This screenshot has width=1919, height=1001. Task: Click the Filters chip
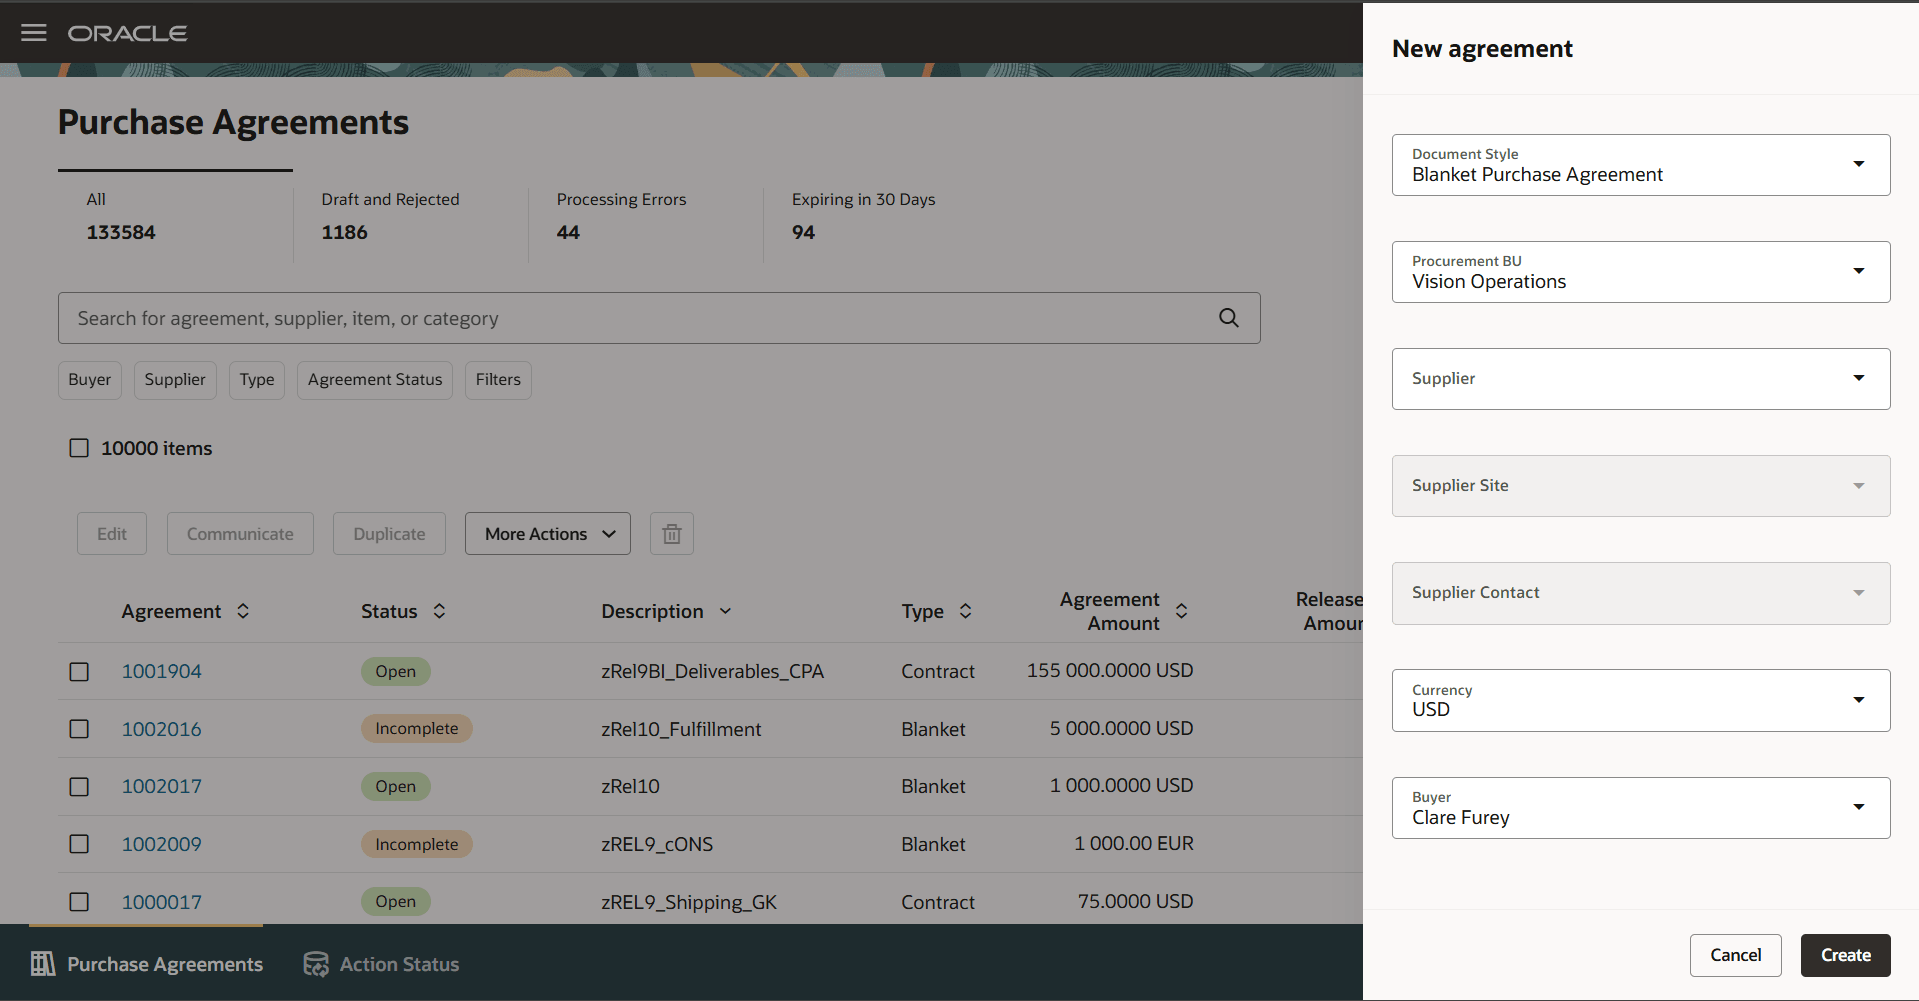498,380
